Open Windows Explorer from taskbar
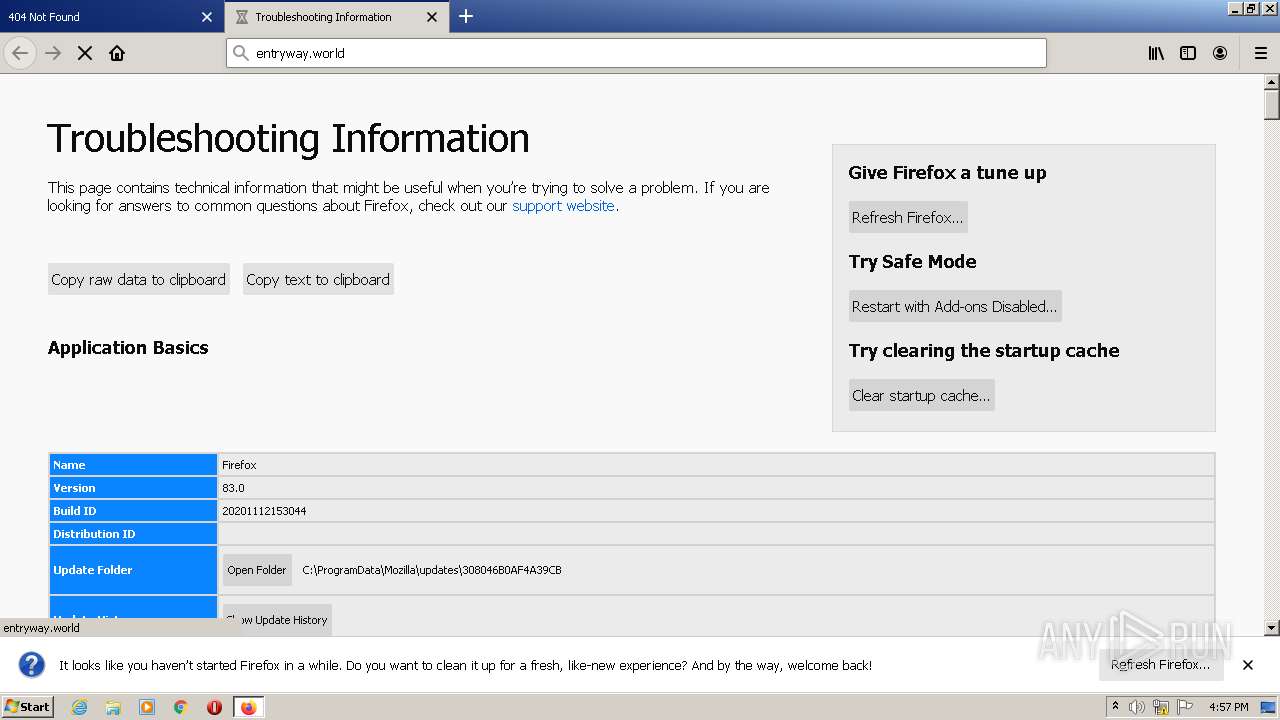 tap(113, 707)
